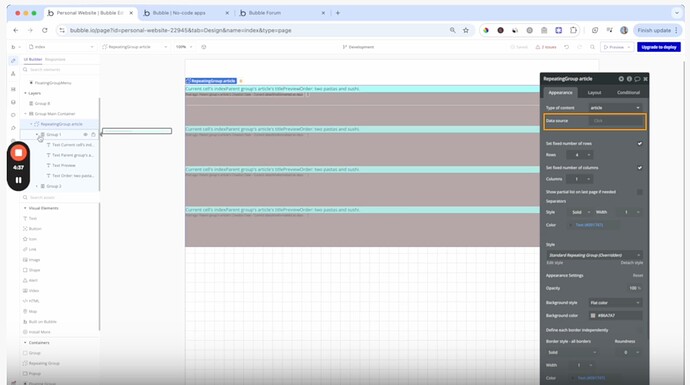This screenshot has height=385, width=690.
Task: Switch to the Conditional tab
Action: [628, 92]
